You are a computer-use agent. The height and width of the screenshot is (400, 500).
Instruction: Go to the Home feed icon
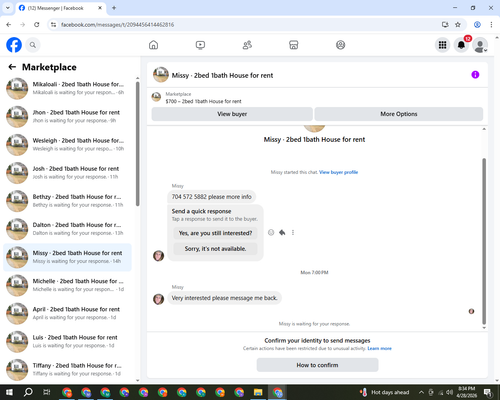(153, 45)
